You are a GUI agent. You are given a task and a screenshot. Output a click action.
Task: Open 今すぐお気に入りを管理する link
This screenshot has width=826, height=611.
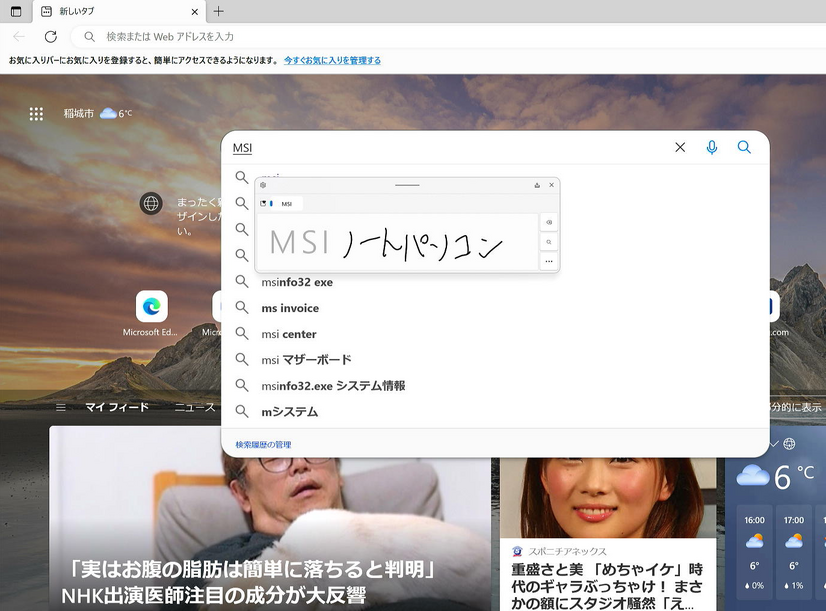[x=332, y=61]
